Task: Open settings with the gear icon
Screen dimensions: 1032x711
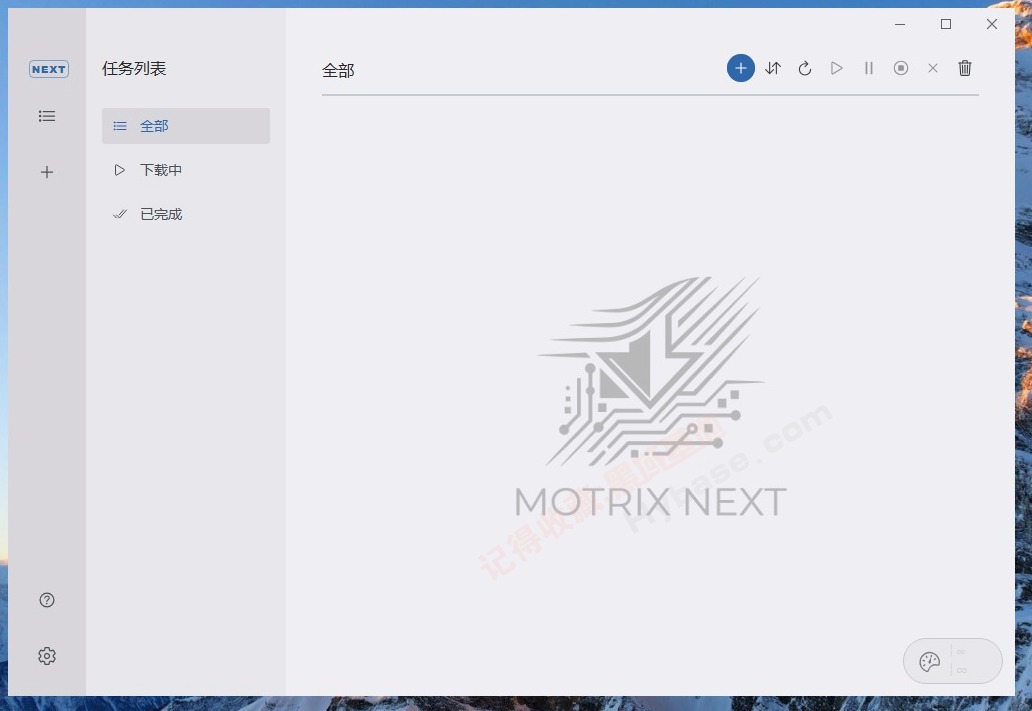Action: tap(47, 655)
